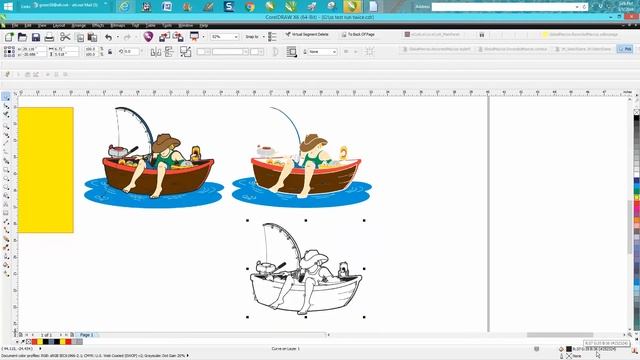Select the black-and-white outline boat drawing

click(306, 269)
